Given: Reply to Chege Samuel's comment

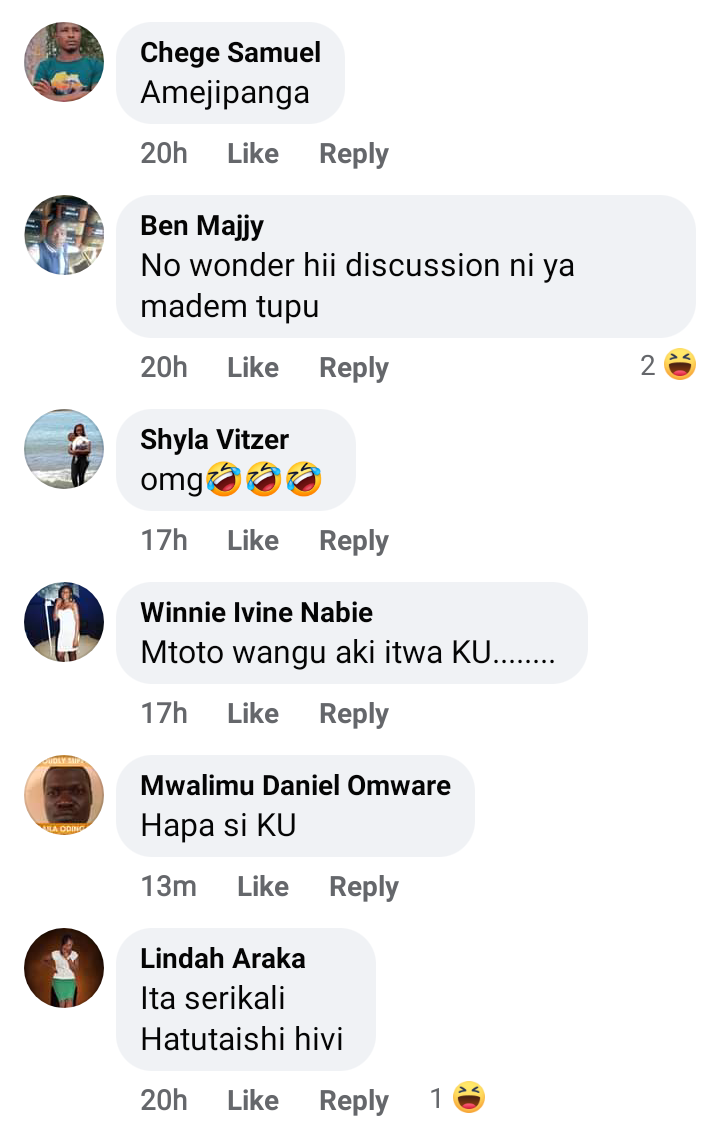Looking at the screenshot, I should pos(354,154).
